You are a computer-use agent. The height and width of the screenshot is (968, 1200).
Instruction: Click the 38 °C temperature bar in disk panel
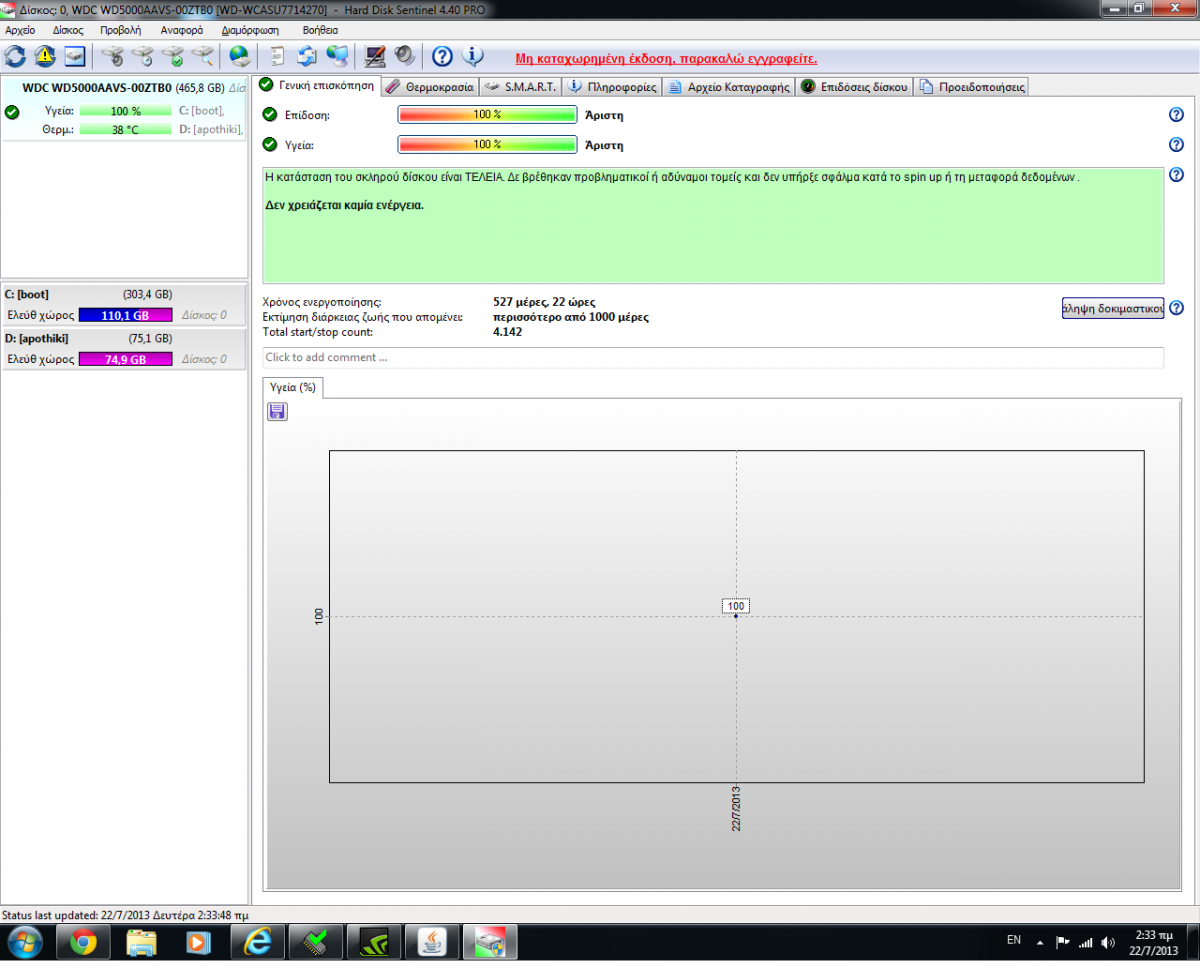tap(125, 130)
